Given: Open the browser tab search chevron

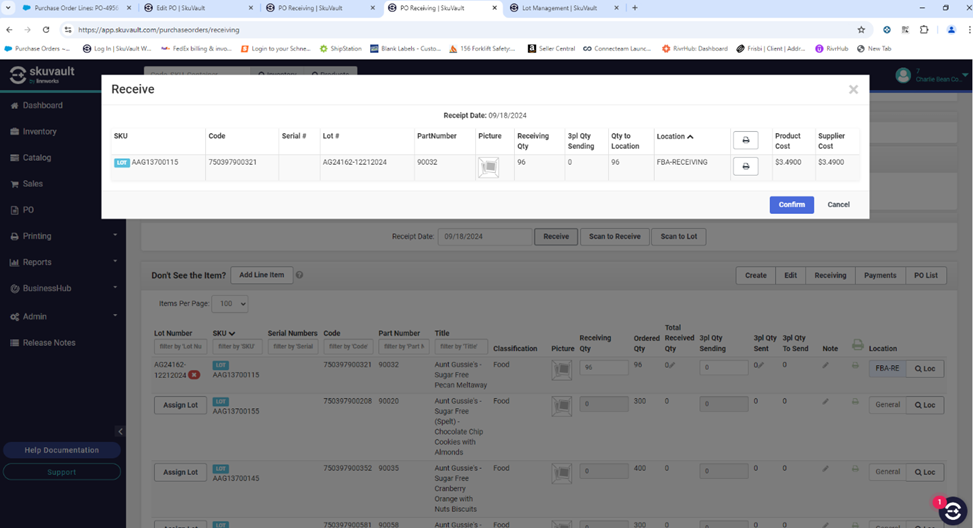Looking at the screenshot, I should tap(8, 8).
